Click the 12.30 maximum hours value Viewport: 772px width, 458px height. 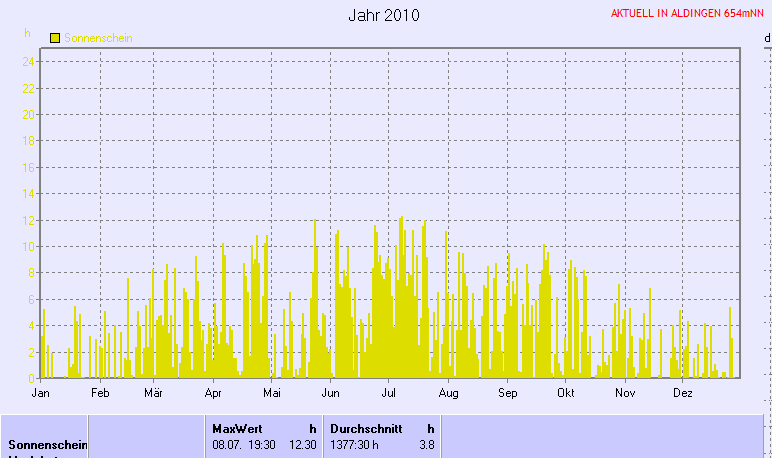302,444
